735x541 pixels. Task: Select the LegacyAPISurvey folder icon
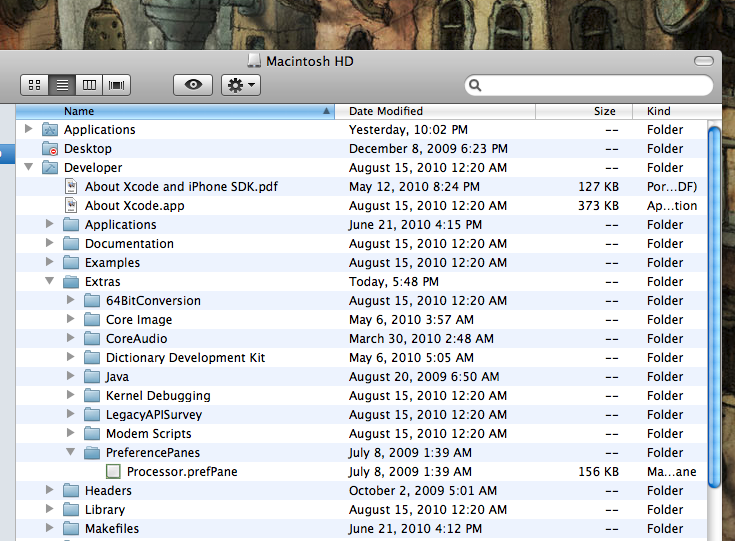92,414
